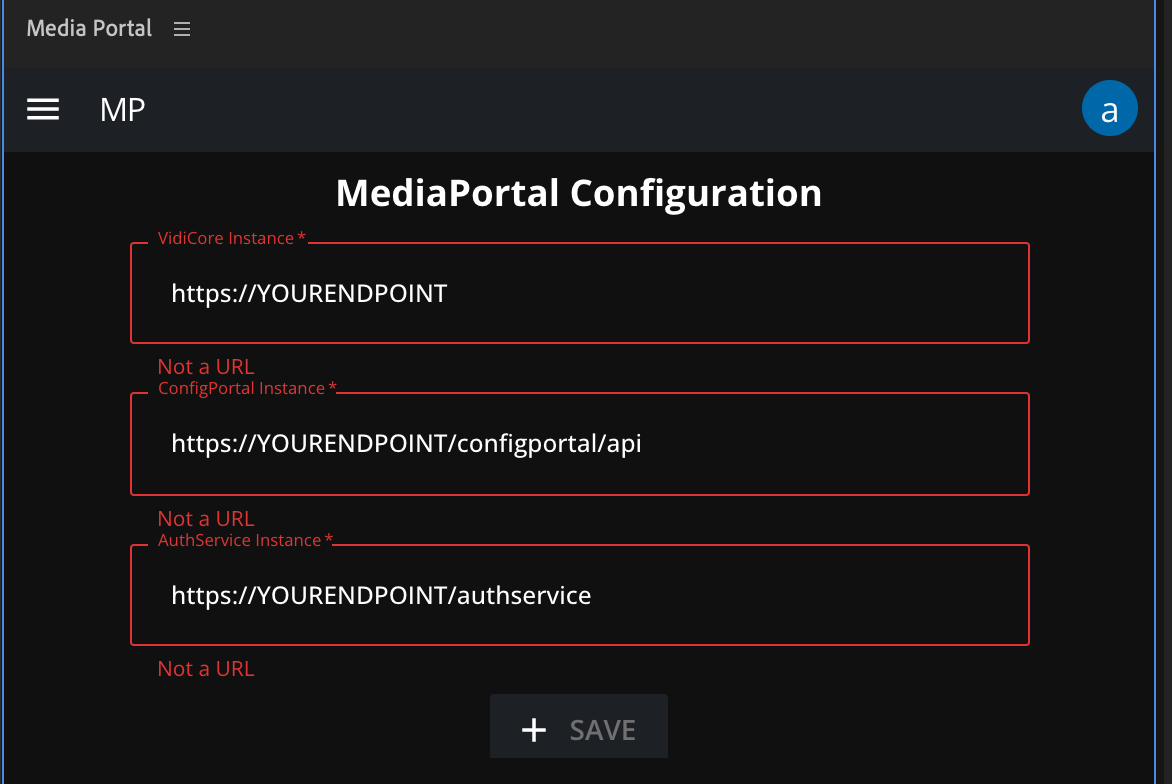
Task: Click the plus icon inside the SAVE button
Action: pyautogui.click(x=533, y=729)
